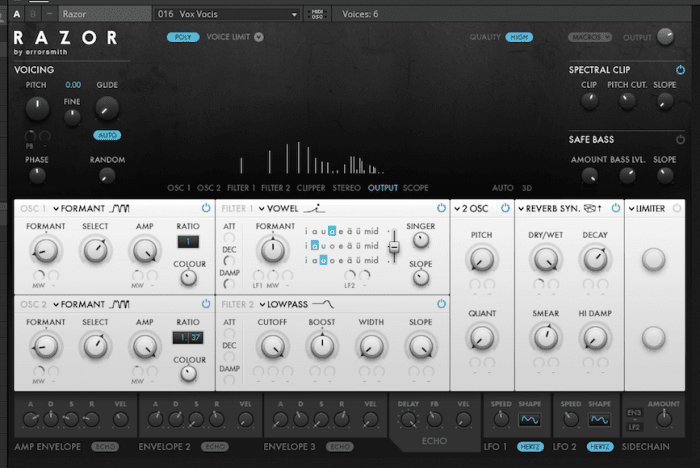Toggle ECHO for Envelope 2
The height and width of the screenshot is (468, 700).
click(x=215, y=447)
